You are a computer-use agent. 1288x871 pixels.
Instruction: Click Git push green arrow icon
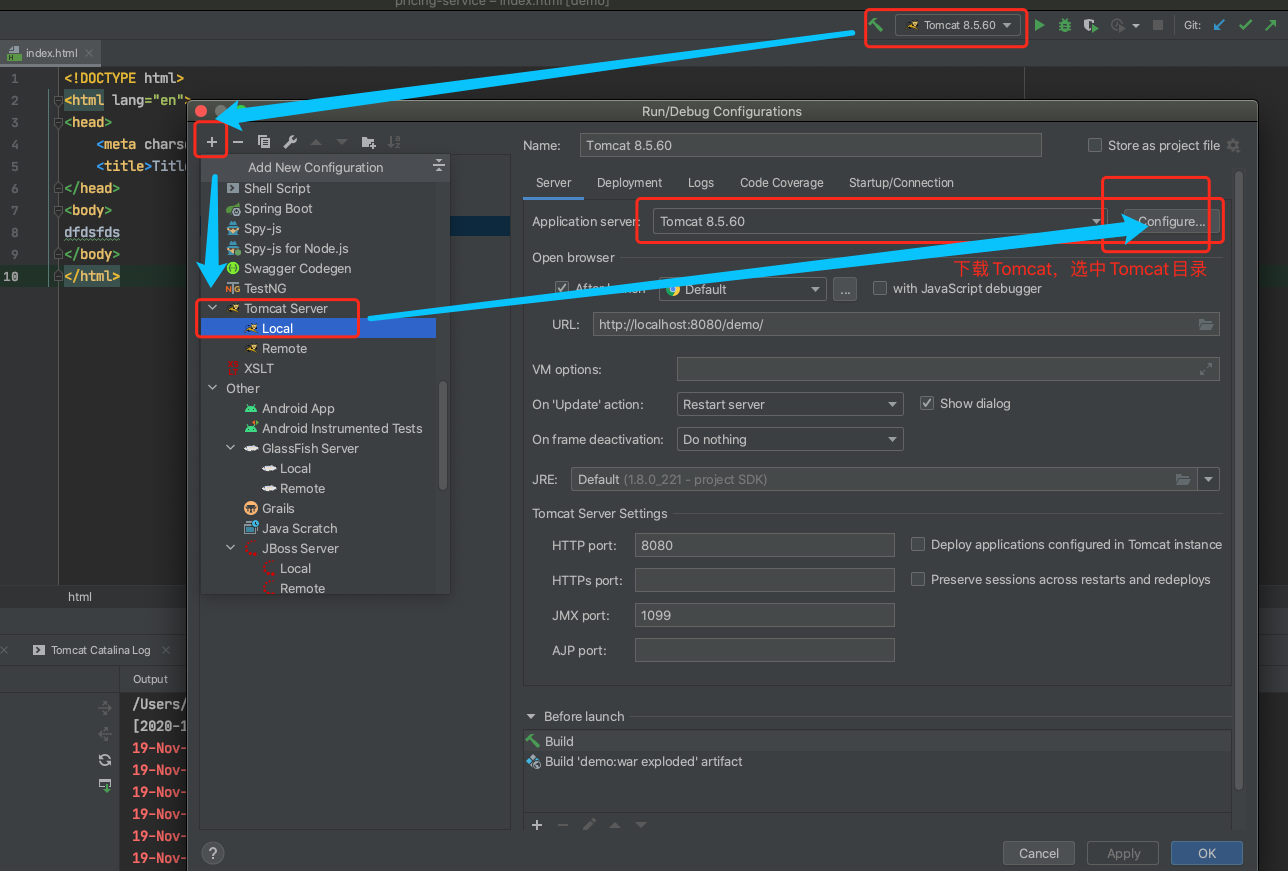coord(1271,25)
